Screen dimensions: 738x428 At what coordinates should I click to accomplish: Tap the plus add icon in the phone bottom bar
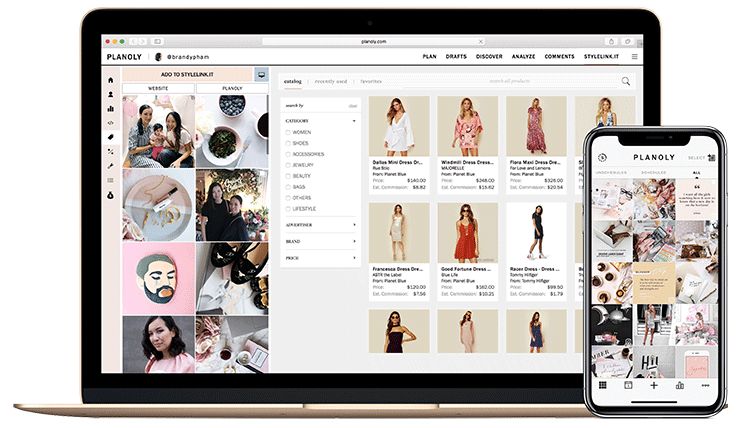click(x=654, y=385)
